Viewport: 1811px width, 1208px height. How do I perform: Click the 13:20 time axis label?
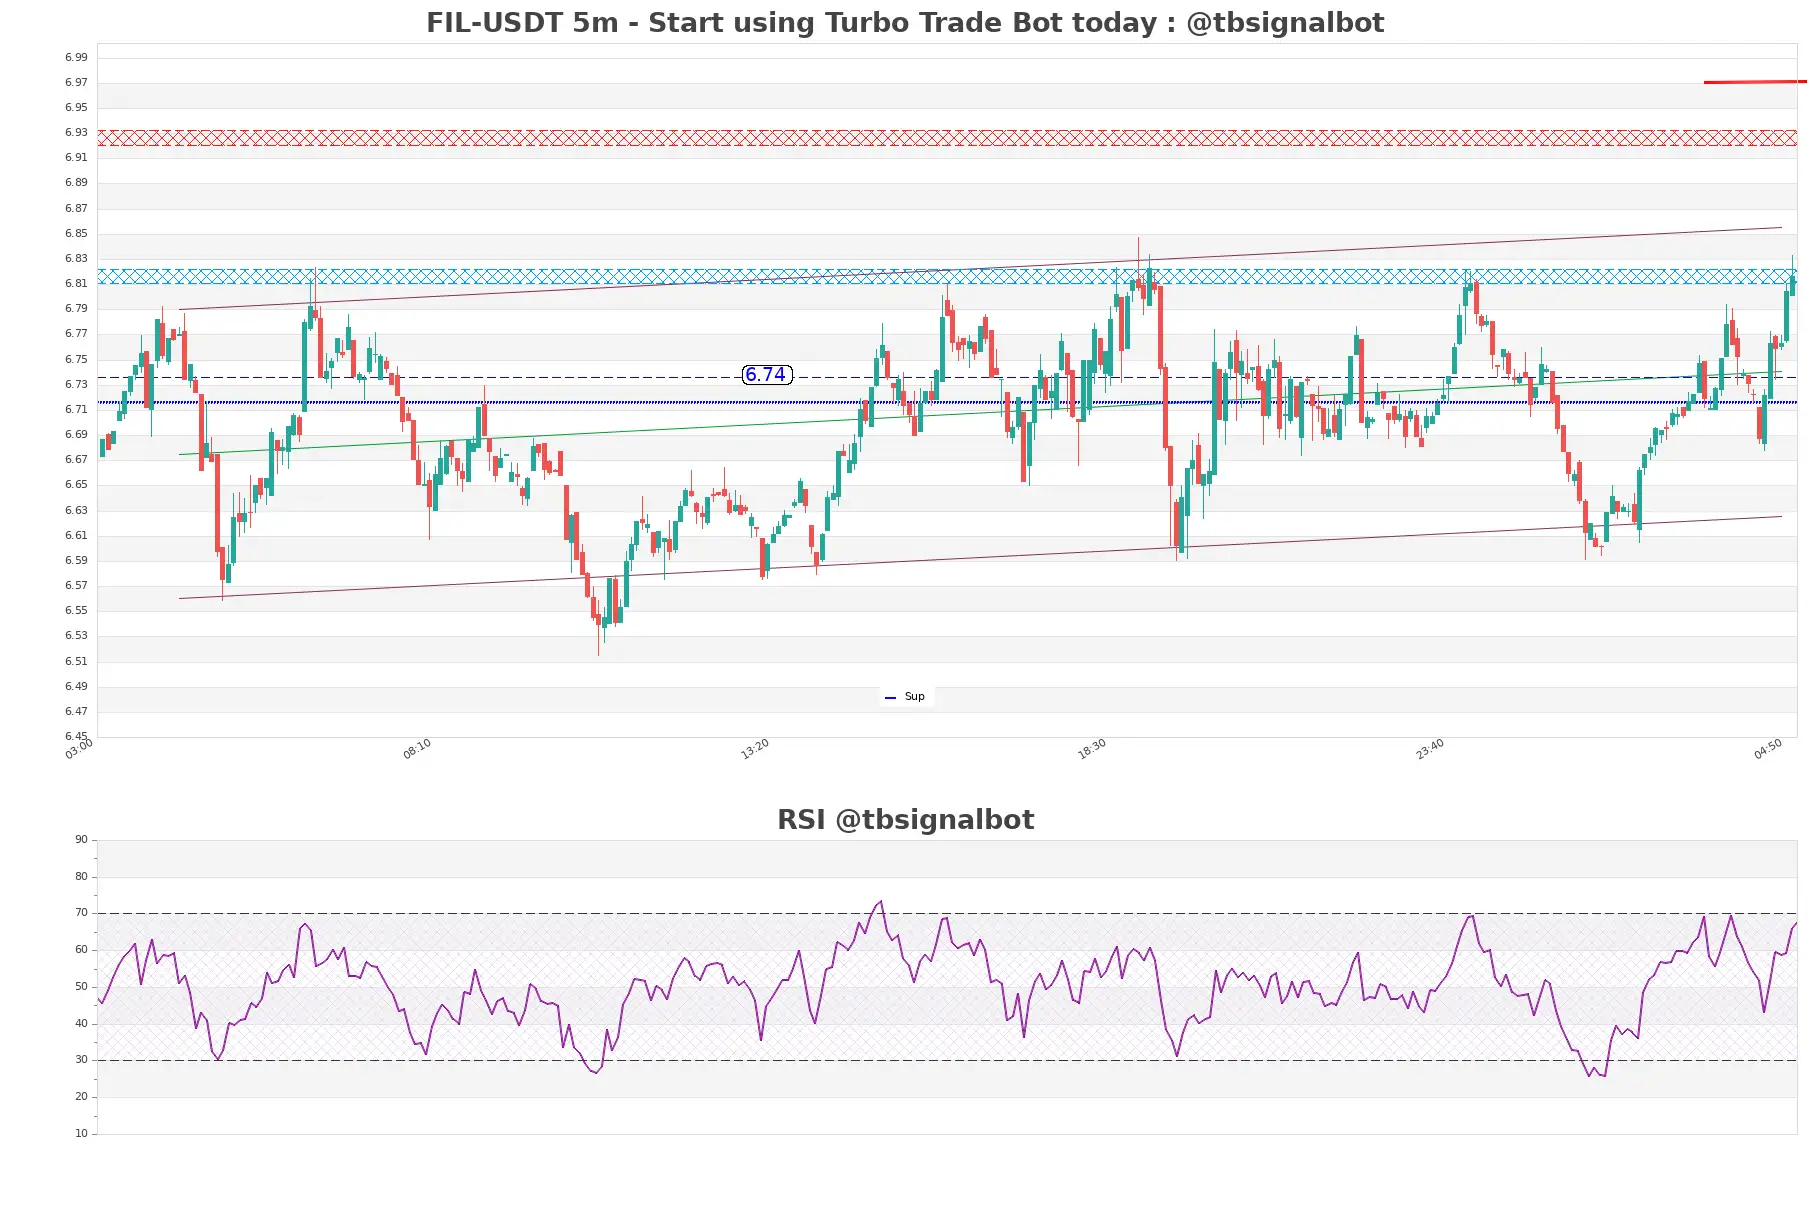point(755,749)
